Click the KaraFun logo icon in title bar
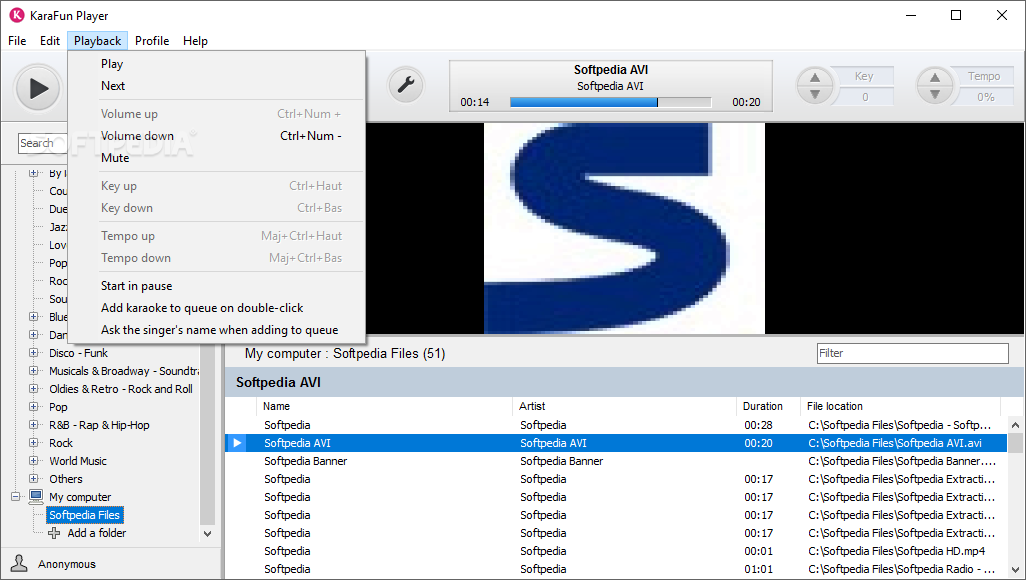This screenshot has width=1026, height=580. 16,15
